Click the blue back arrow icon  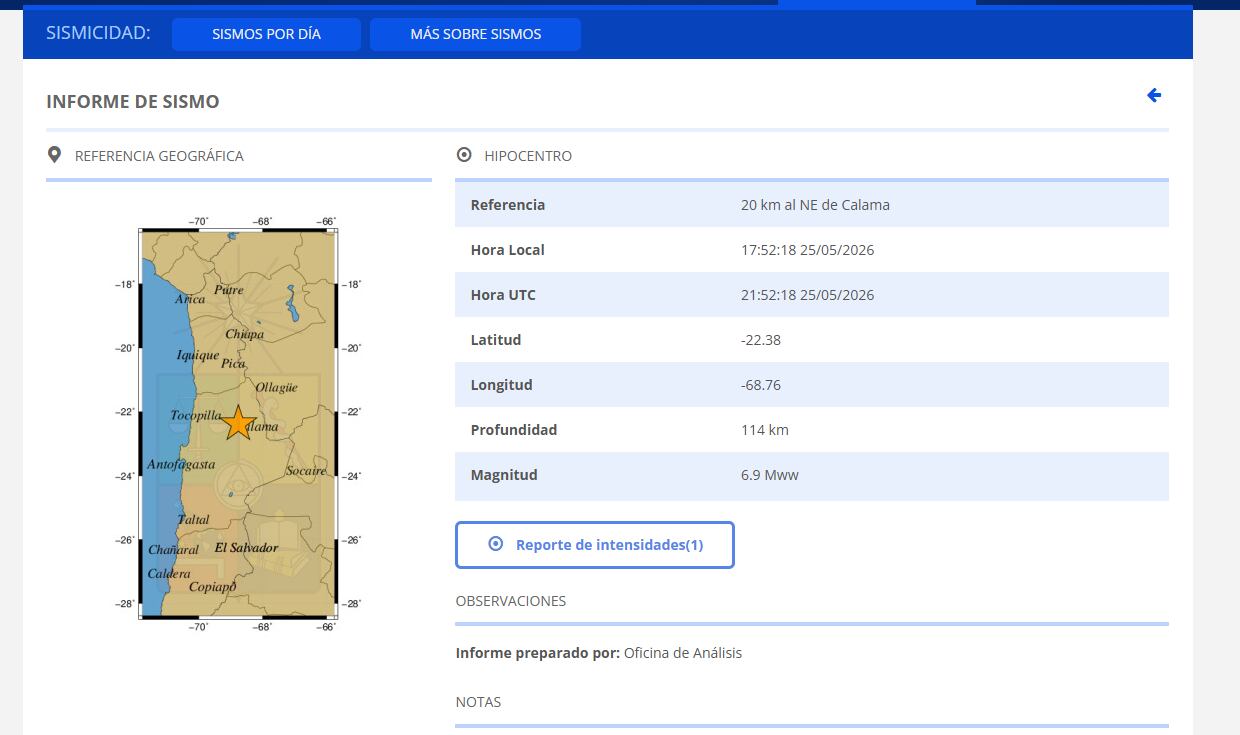click(x=1154, y=95)
